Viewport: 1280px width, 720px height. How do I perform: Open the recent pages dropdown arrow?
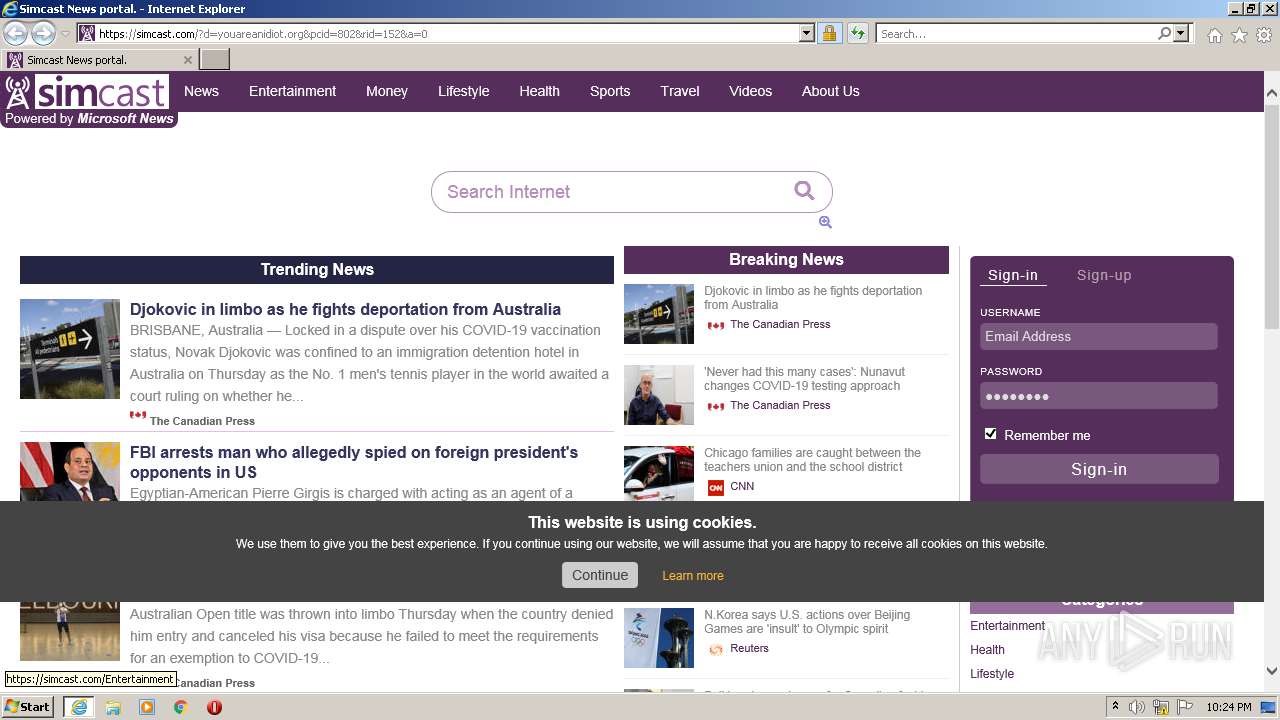pos(65,33)
